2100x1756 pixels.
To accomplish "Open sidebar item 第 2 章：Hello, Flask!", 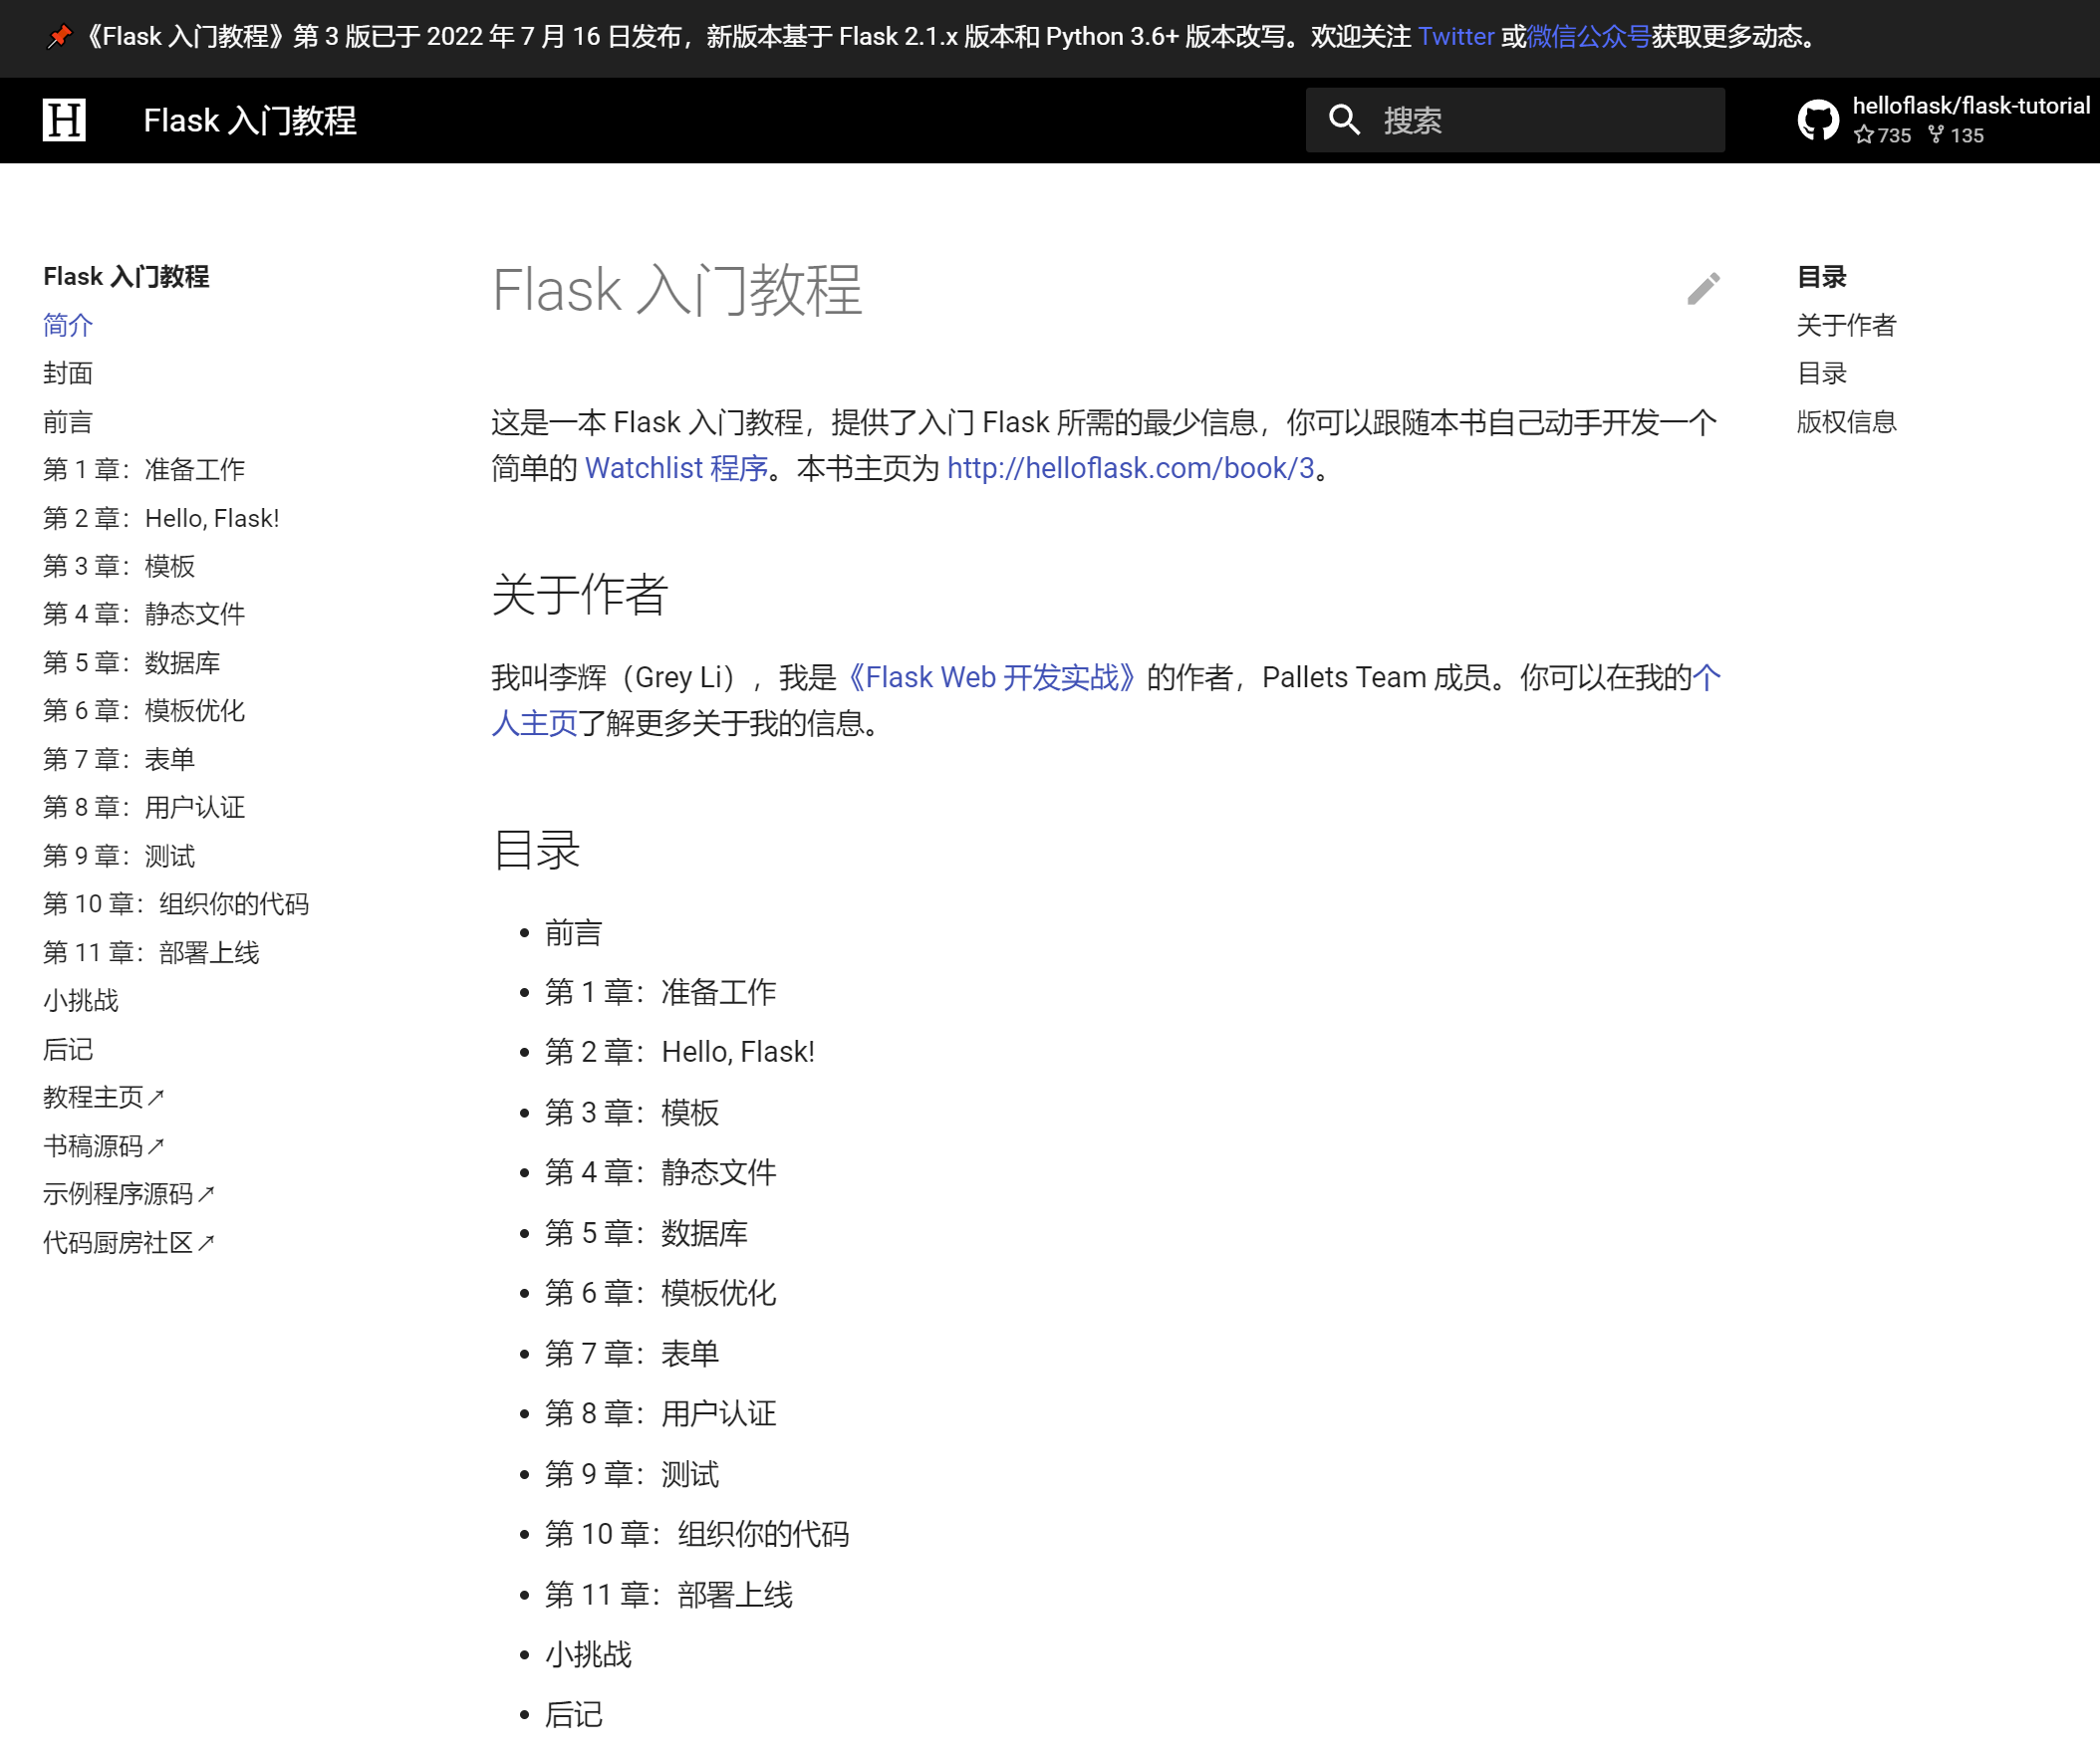I will (x=161, y=518).
